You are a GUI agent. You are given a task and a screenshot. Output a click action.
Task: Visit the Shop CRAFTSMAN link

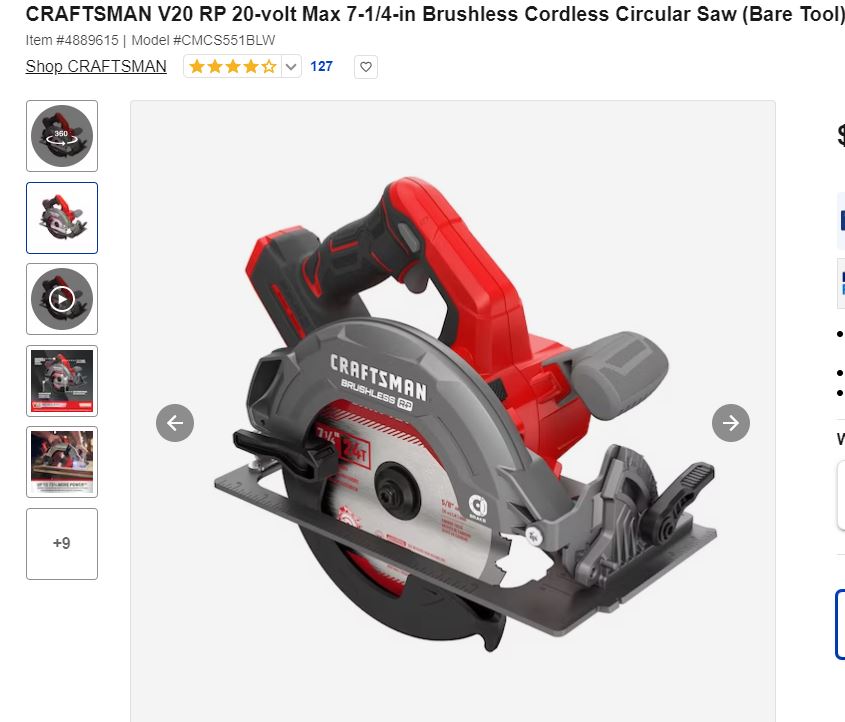pyautogui.click(x=96, y=66)
